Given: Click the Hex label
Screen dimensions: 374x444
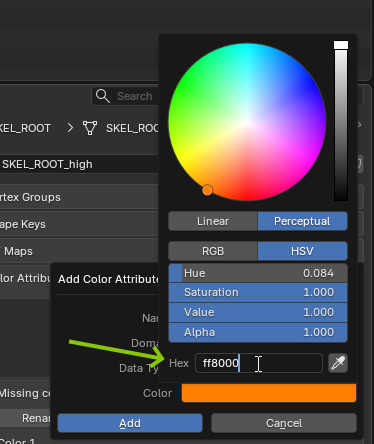Looking at the screenshot, I should [179, 363].
